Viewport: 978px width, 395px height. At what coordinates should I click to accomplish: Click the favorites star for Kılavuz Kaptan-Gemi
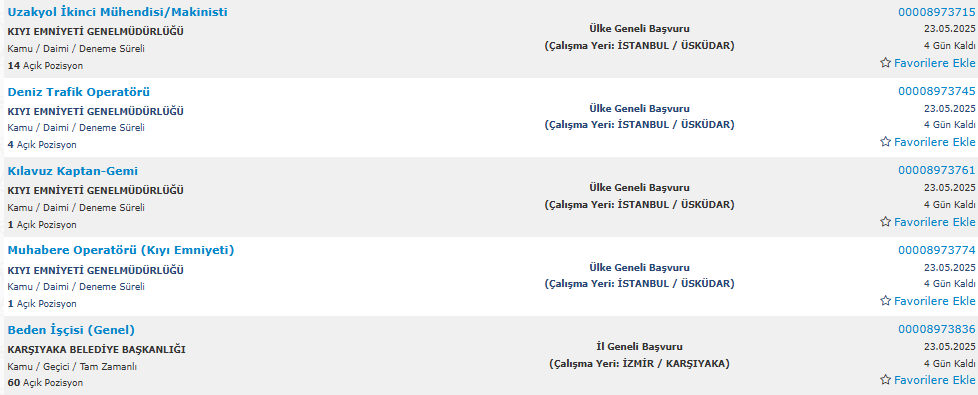coord(885,222)
